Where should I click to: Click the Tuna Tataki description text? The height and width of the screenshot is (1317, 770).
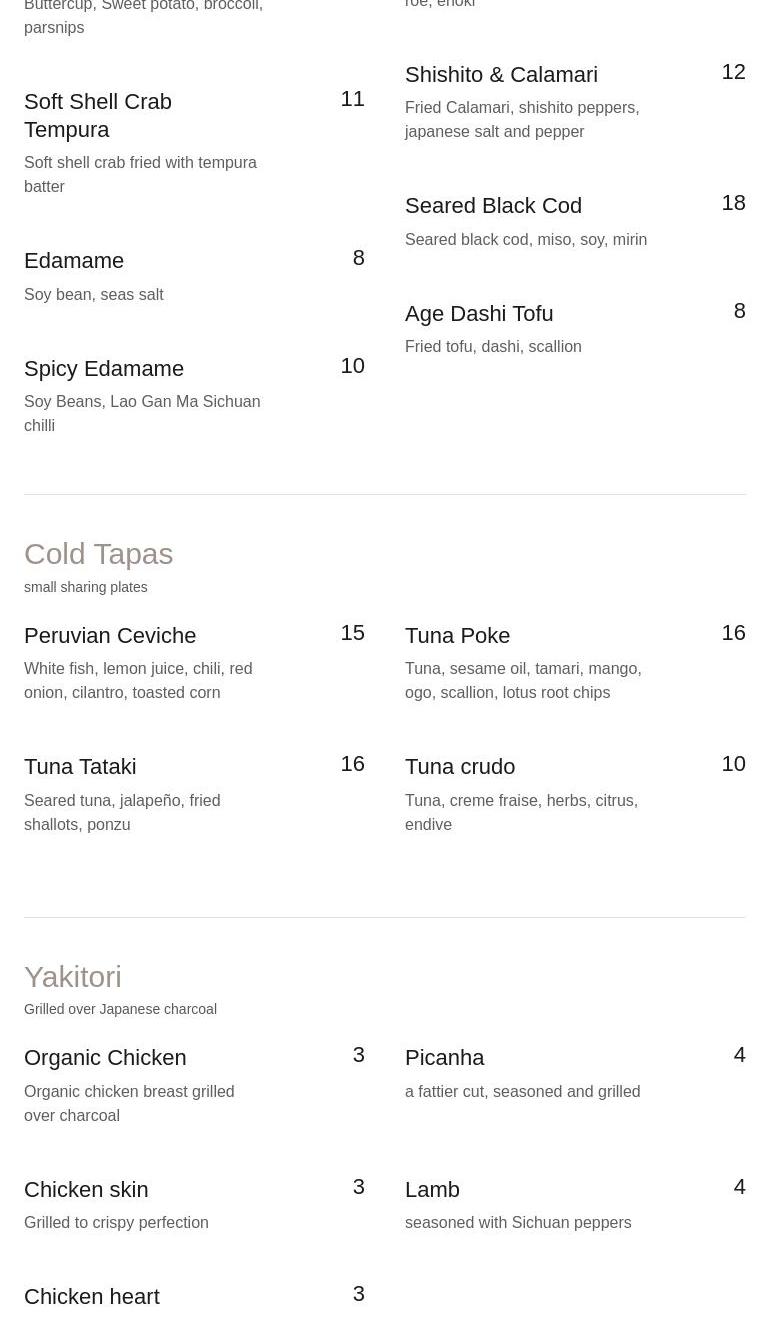(122, 812)
